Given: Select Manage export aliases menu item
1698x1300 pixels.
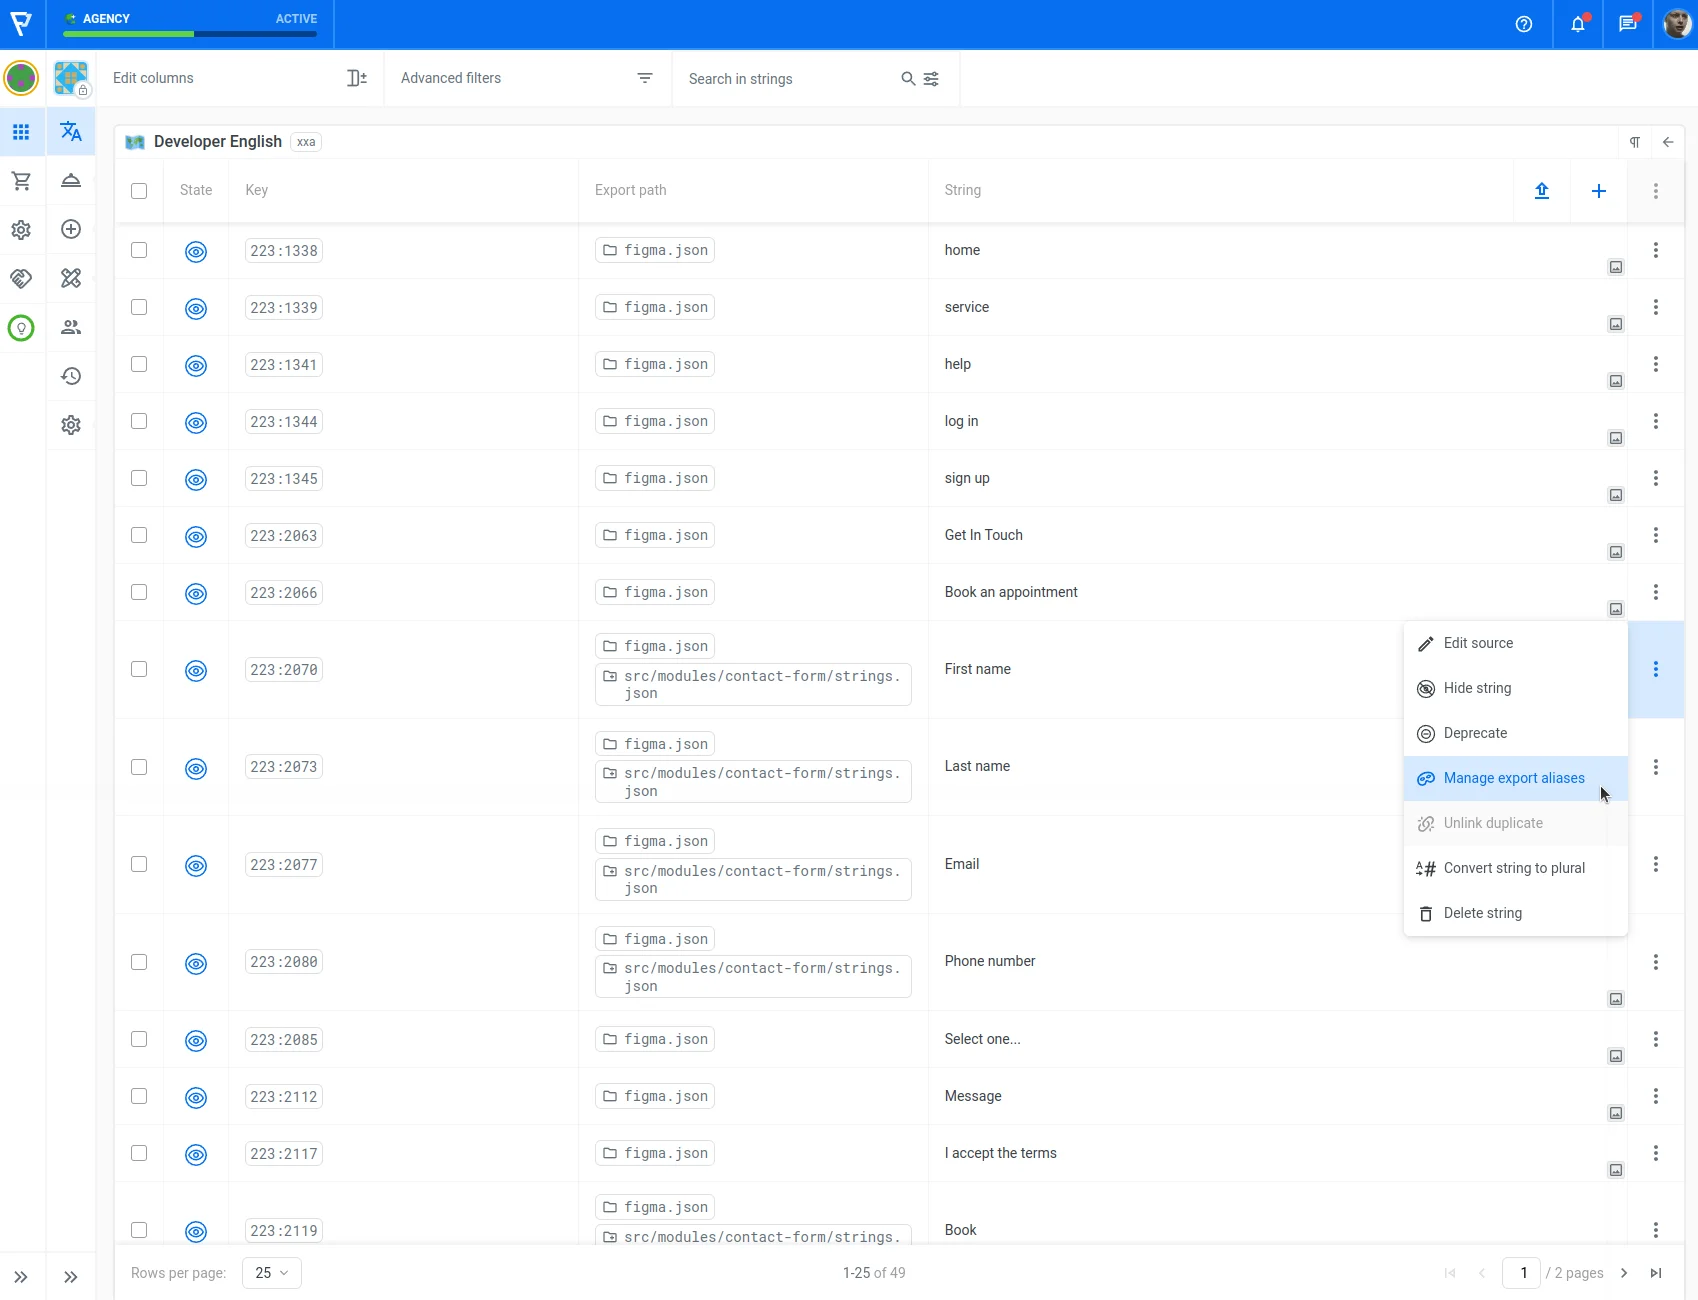Looking at the screenshot, I should (x=1513, y=778).
